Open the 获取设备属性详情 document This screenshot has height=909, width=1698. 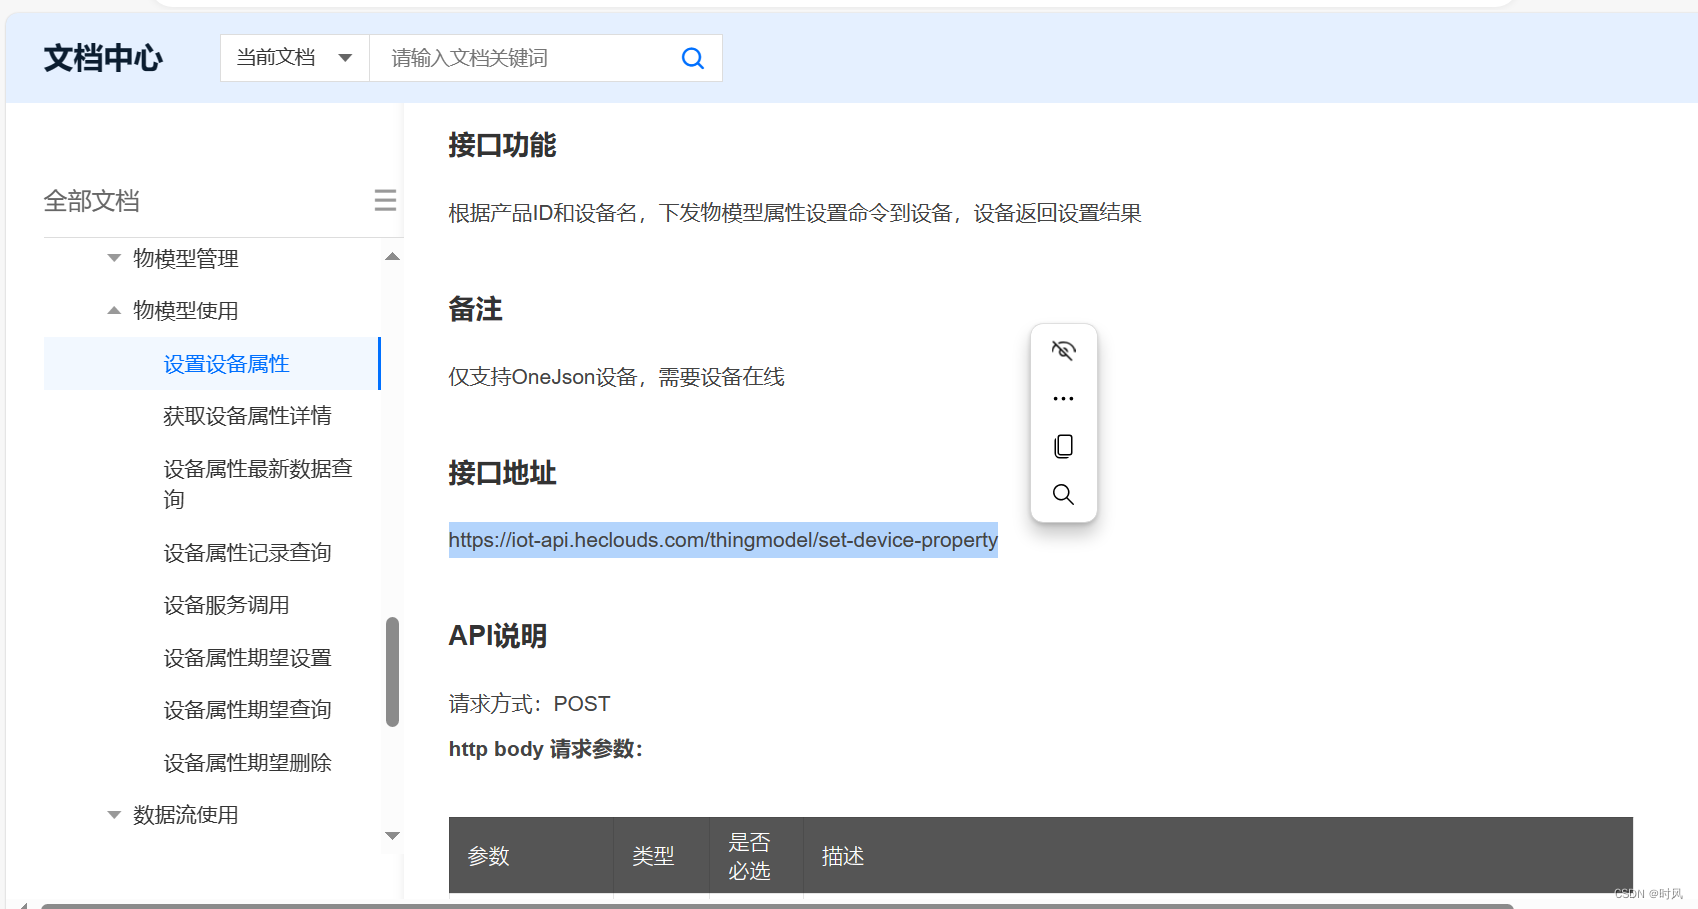tap(247, 415)
